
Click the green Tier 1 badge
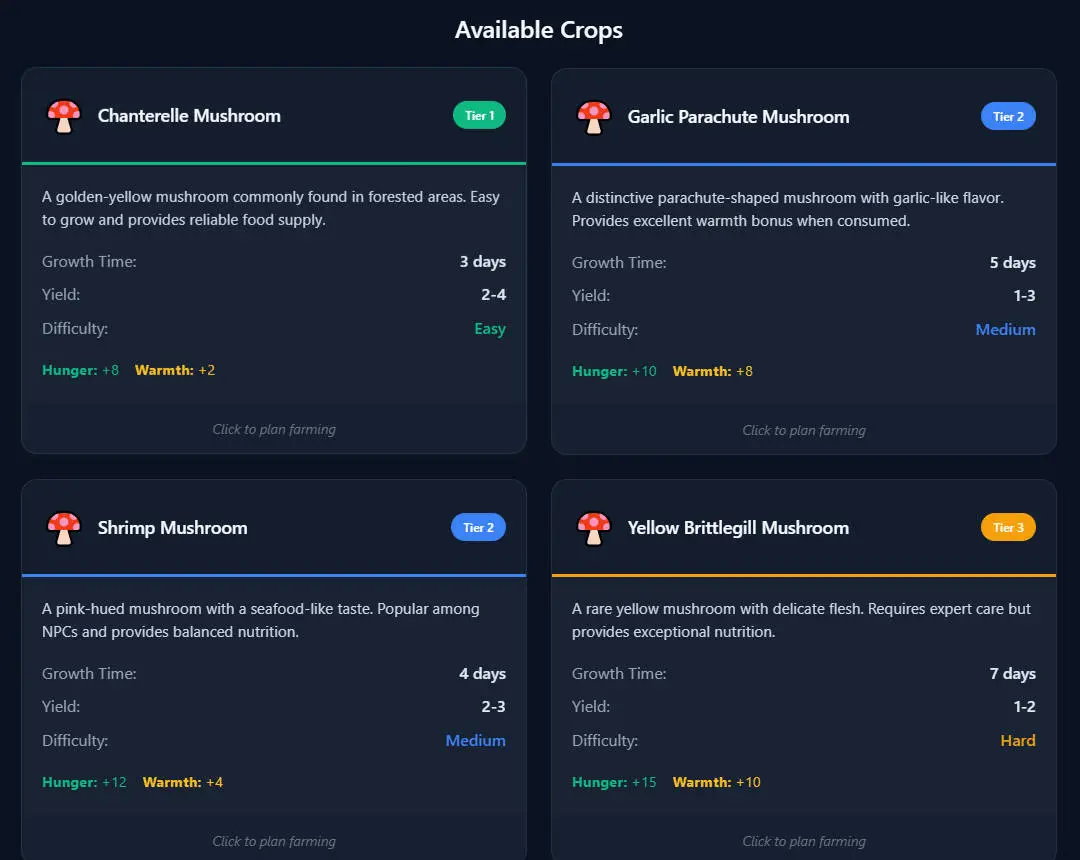click(x=479, y=116)
